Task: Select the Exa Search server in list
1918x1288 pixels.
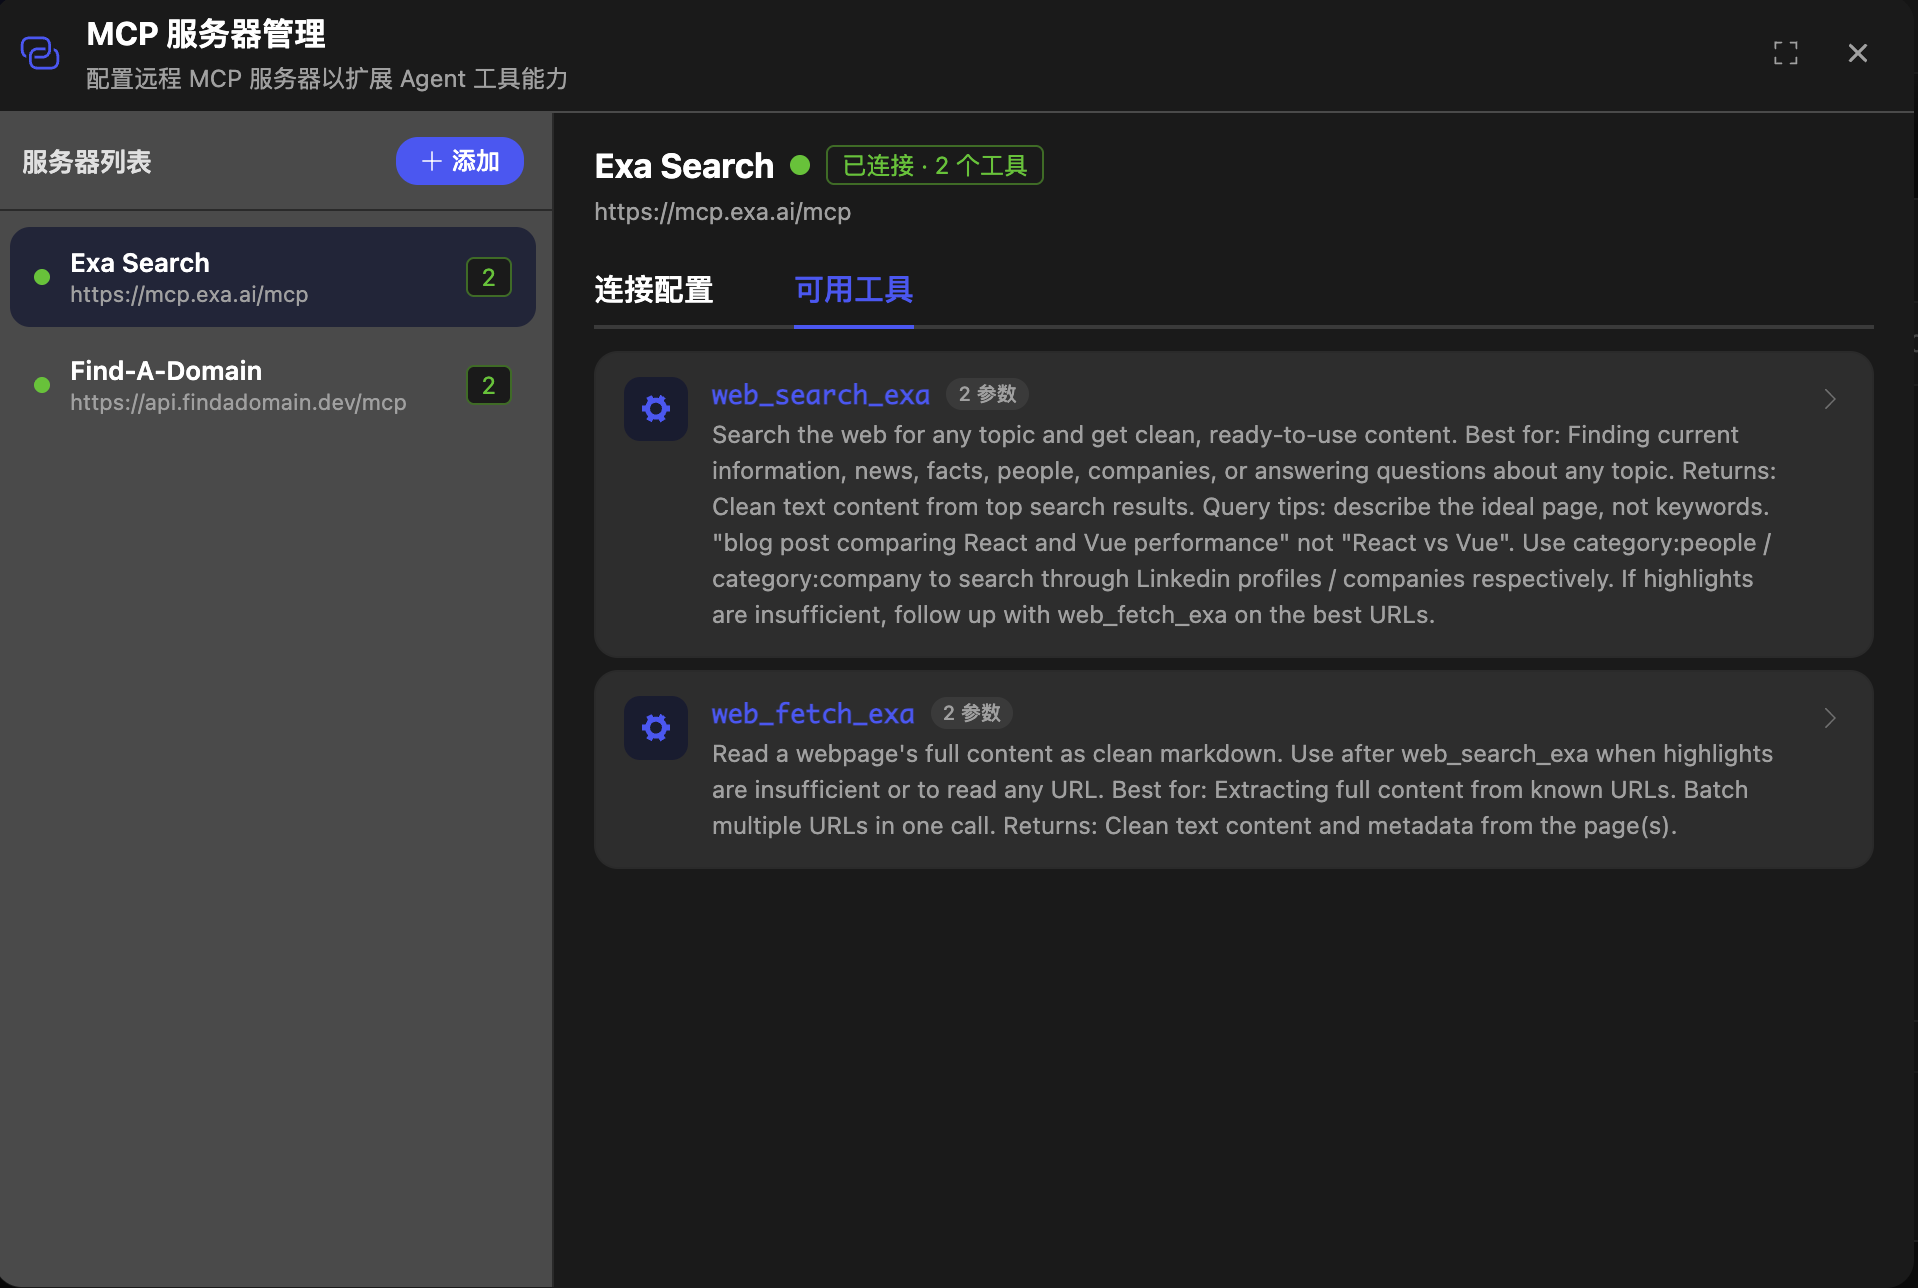Action: tap(273, 277)
